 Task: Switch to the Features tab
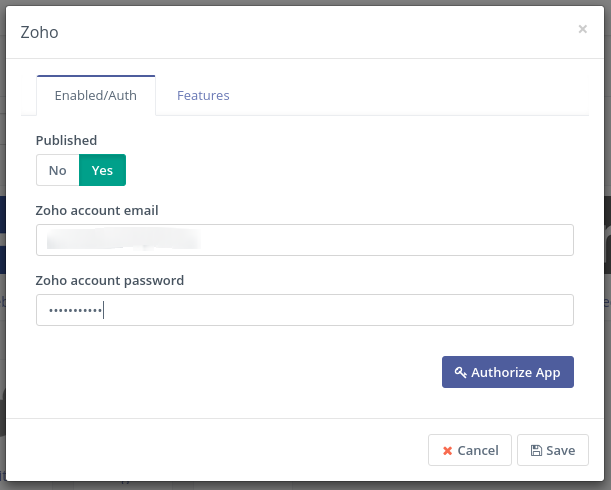(203, 96)
